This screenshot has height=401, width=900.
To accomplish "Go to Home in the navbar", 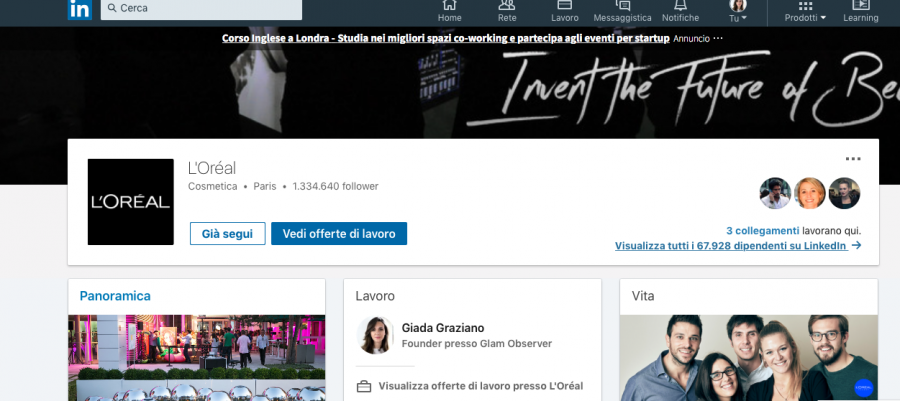I will pyautogui.click(x=449, y=11).
